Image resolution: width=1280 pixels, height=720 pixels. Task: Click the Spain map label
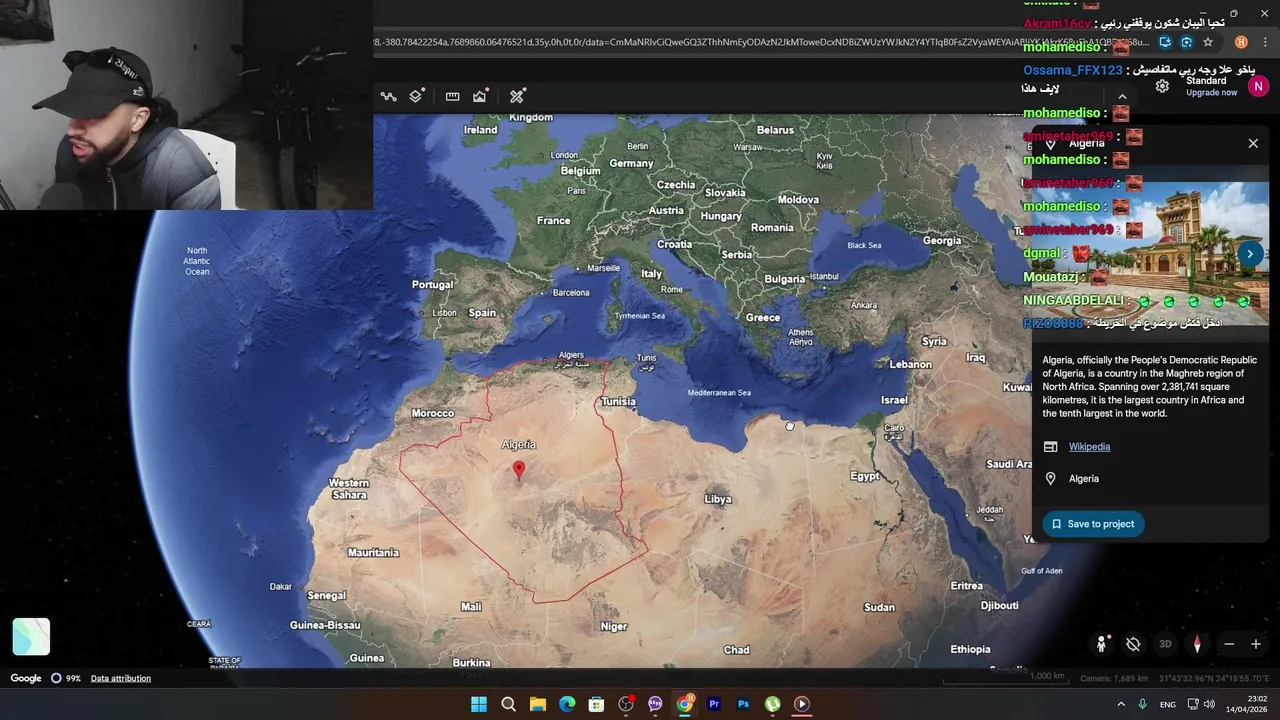[482, 313]
